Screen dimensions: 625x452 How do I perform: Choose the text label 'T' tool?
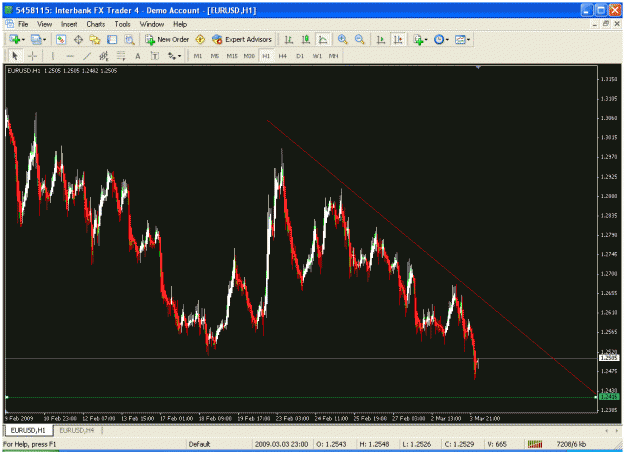pyautogui.click(x=155, y=56)
